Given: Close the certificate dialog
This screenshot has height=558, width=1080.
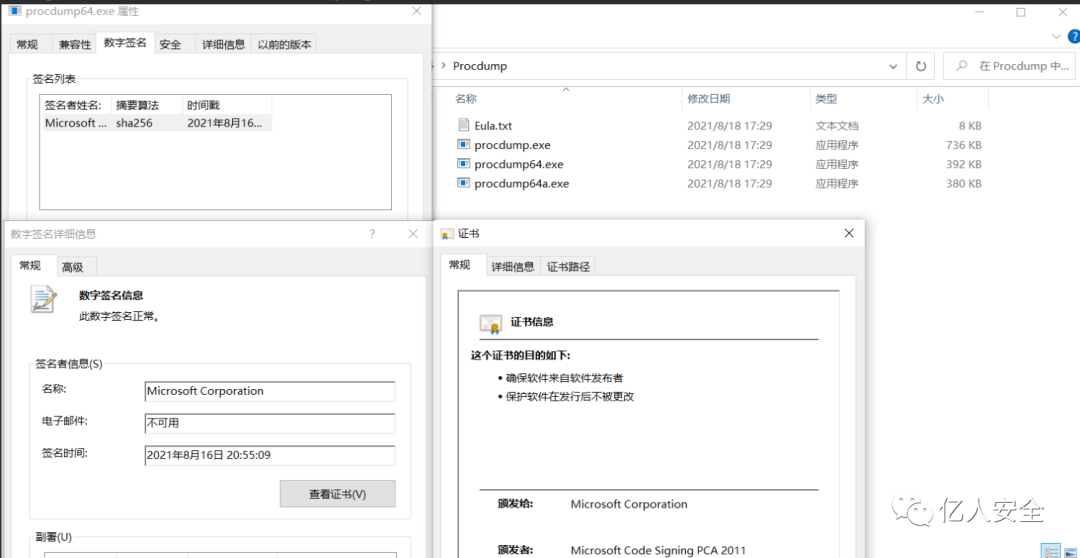Looking at the screenshot, I should 849,233.
